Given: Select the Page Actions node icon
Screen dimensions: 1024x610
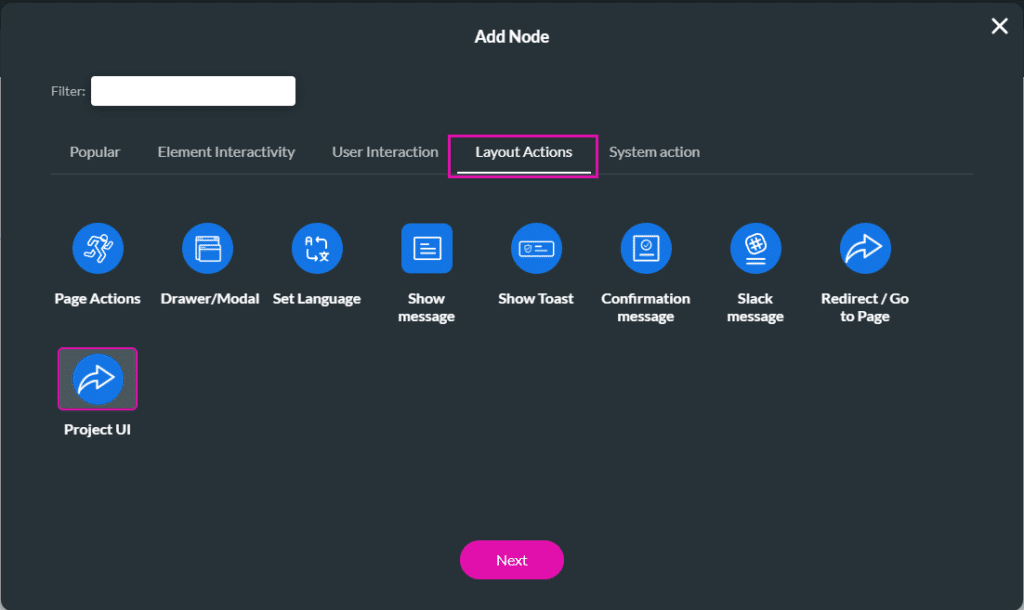Looking at the screenshot, I should [x=98, y=248].
